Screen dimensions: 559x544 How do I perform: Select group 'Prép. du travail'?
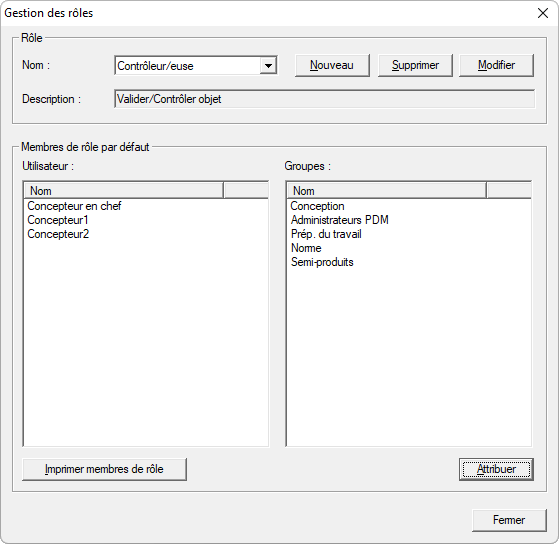[326, 234]
